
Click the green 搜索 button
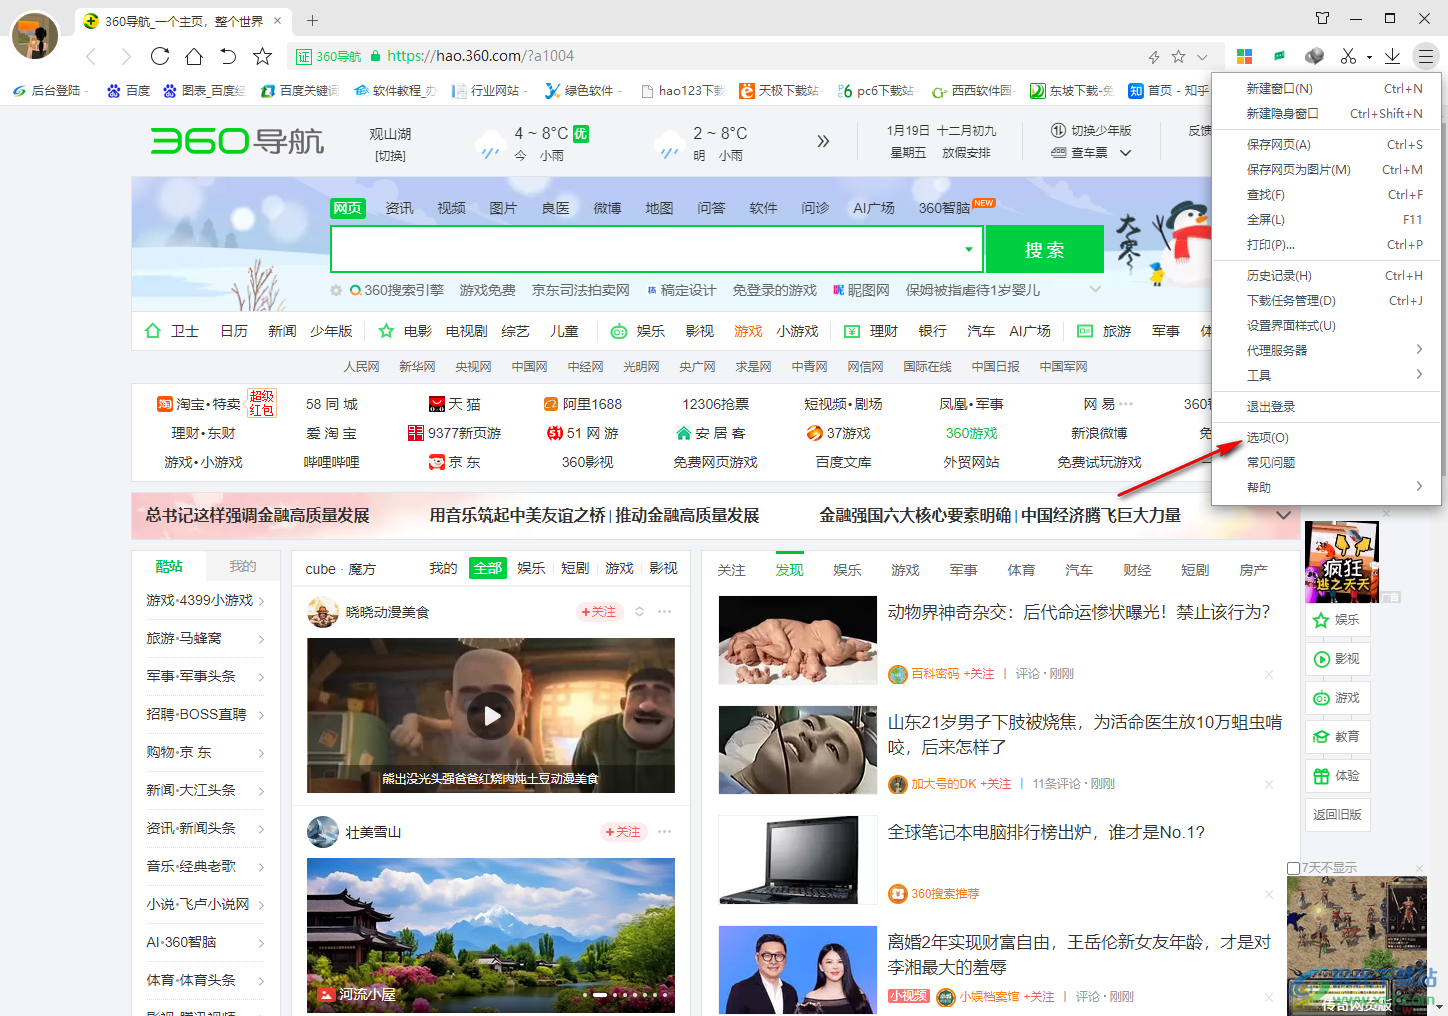tap(1044, 249)
